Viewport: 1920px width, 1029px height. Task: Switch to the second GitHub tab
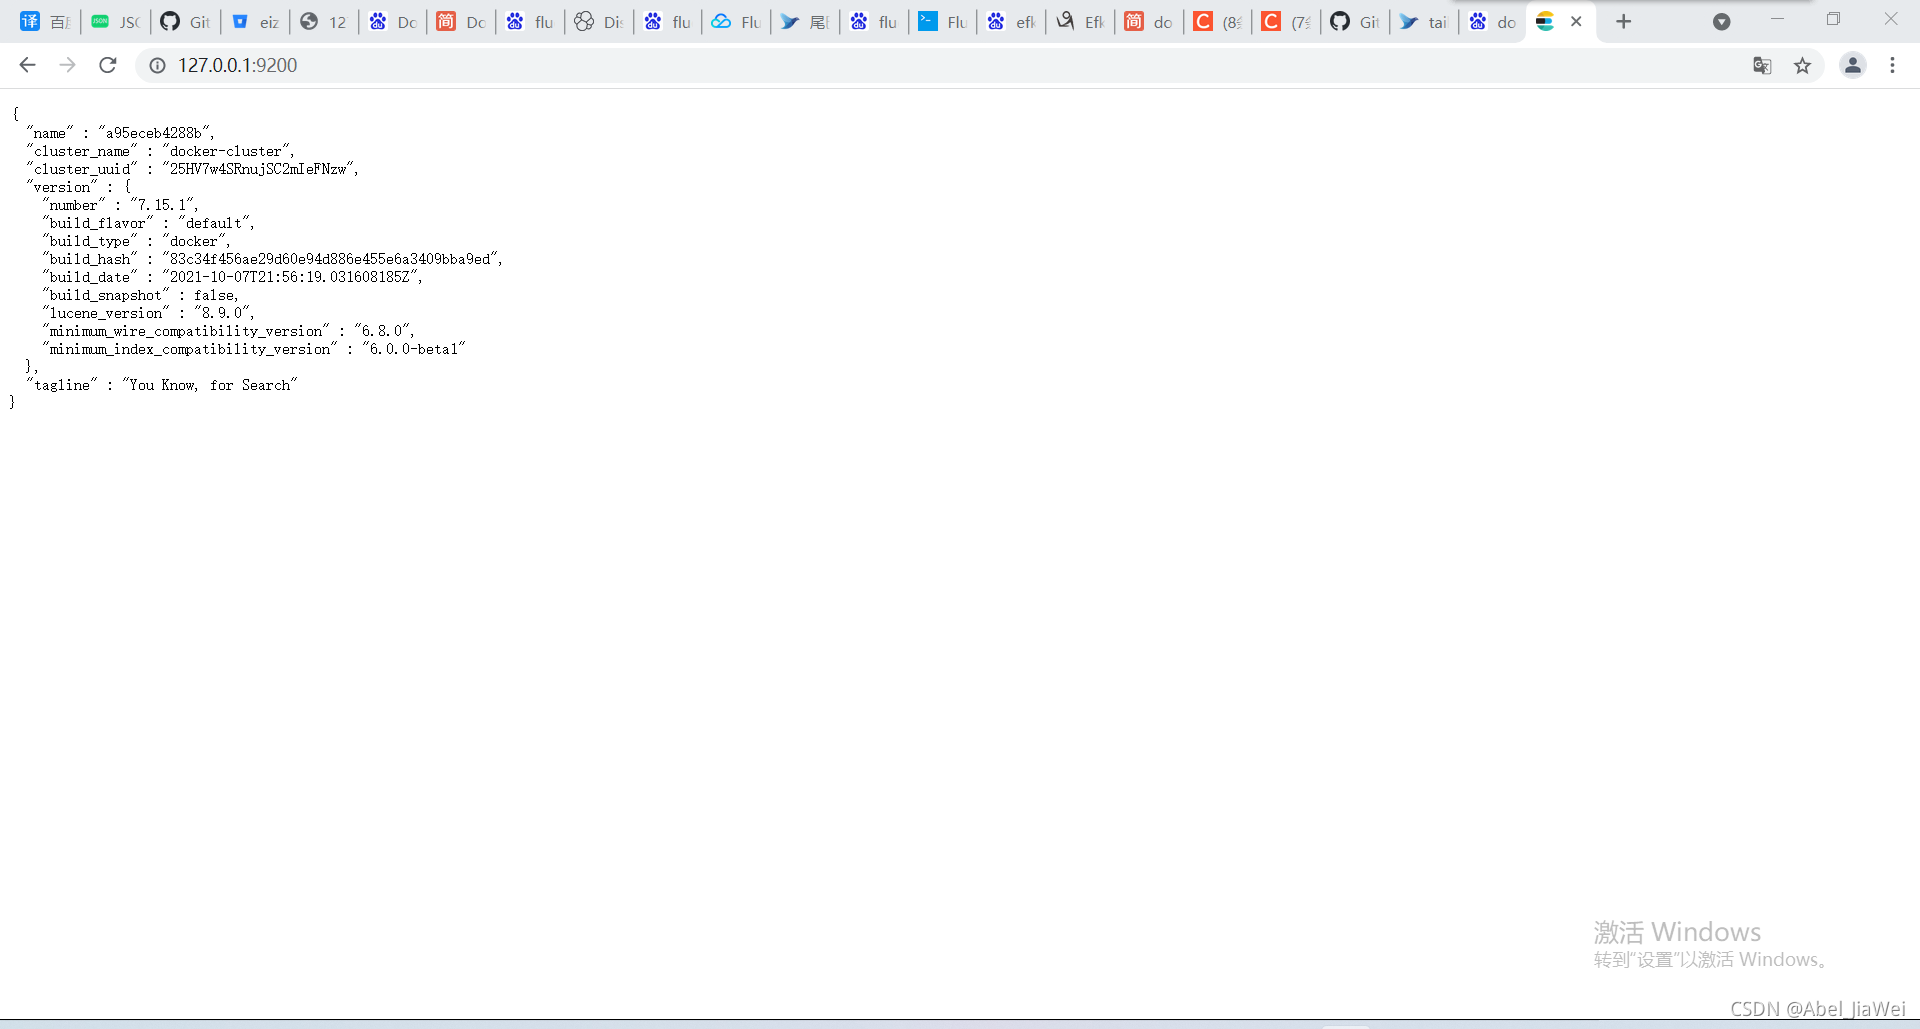coord(1354,21)
